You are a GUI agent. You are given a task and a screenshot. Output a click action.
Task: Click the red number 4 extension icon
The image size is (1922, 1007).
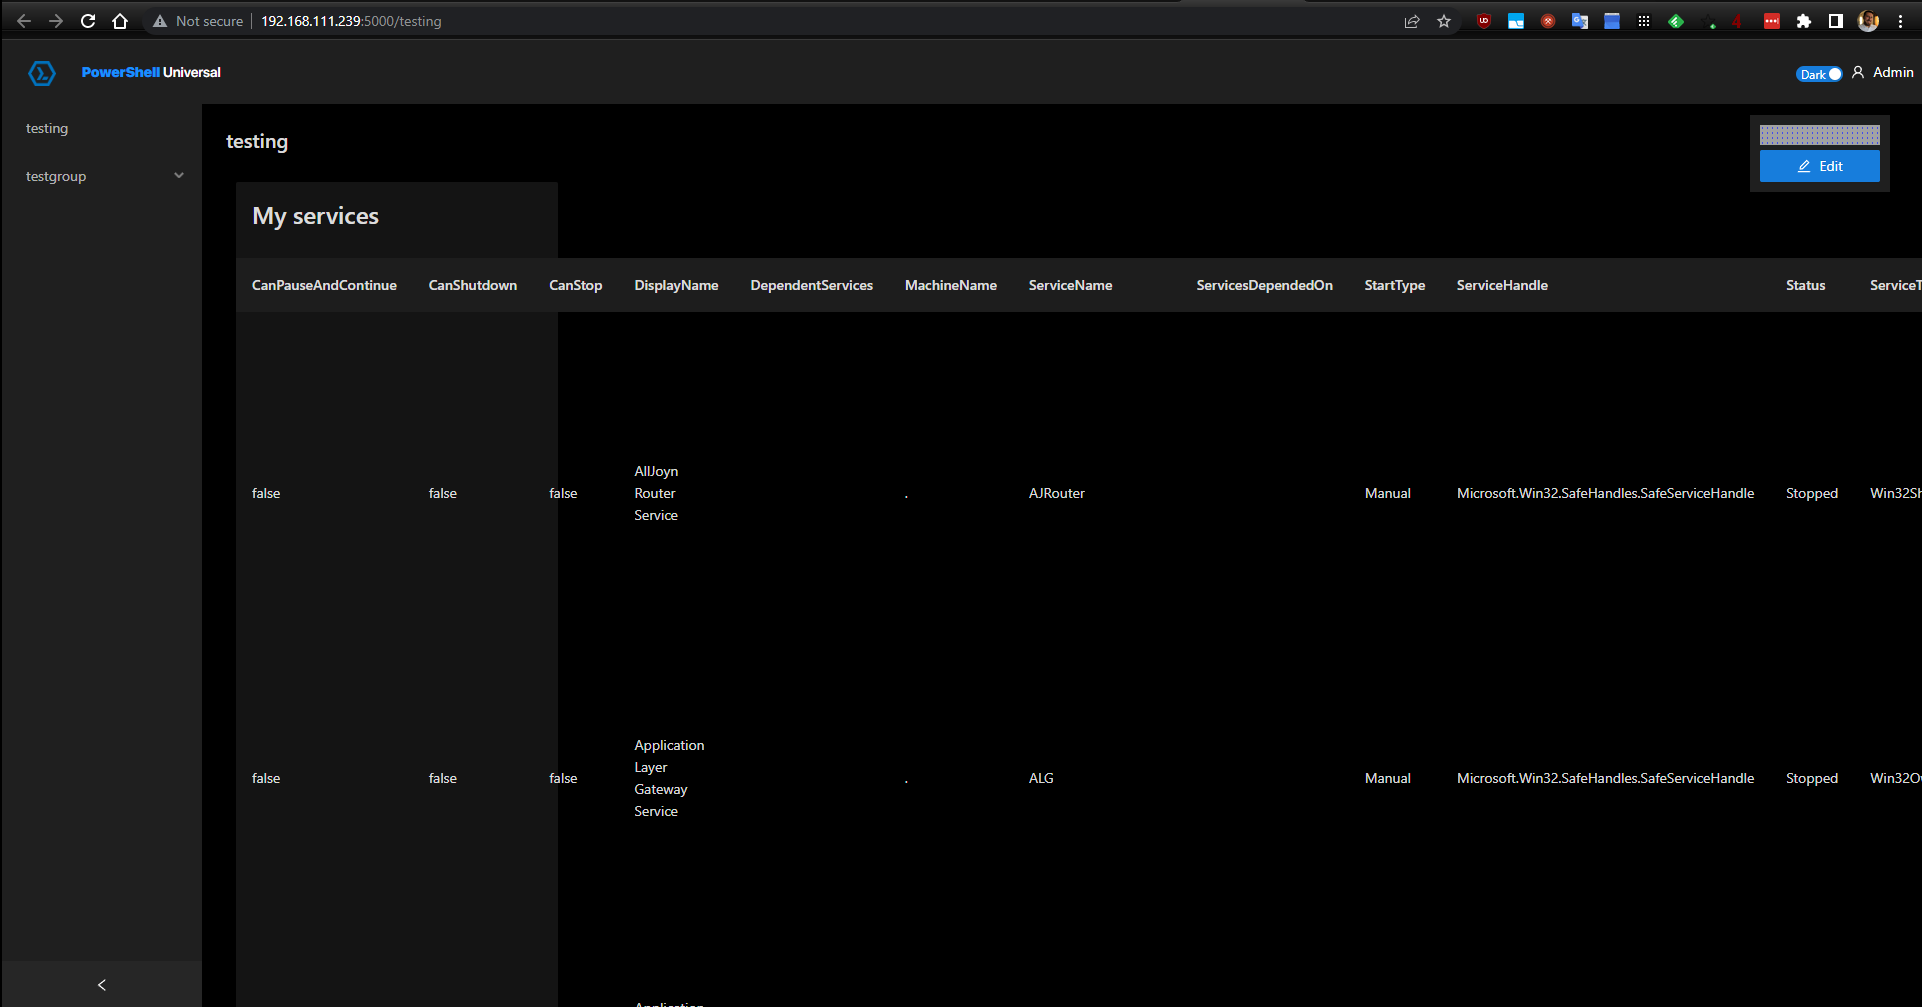(x=1737, y=21)
